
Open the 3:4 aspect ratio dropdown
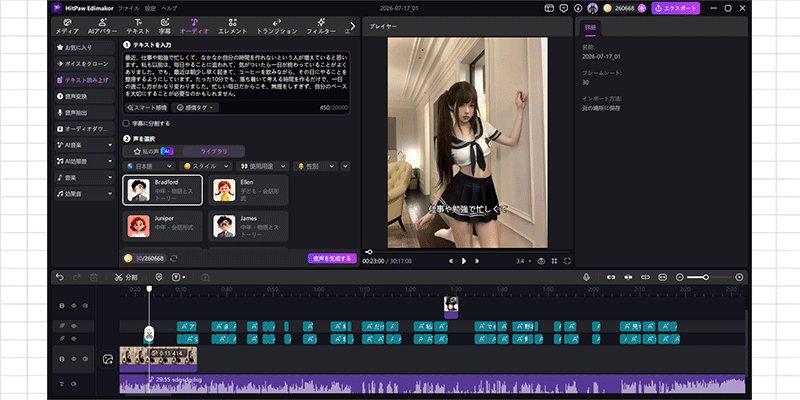[523, 261]
